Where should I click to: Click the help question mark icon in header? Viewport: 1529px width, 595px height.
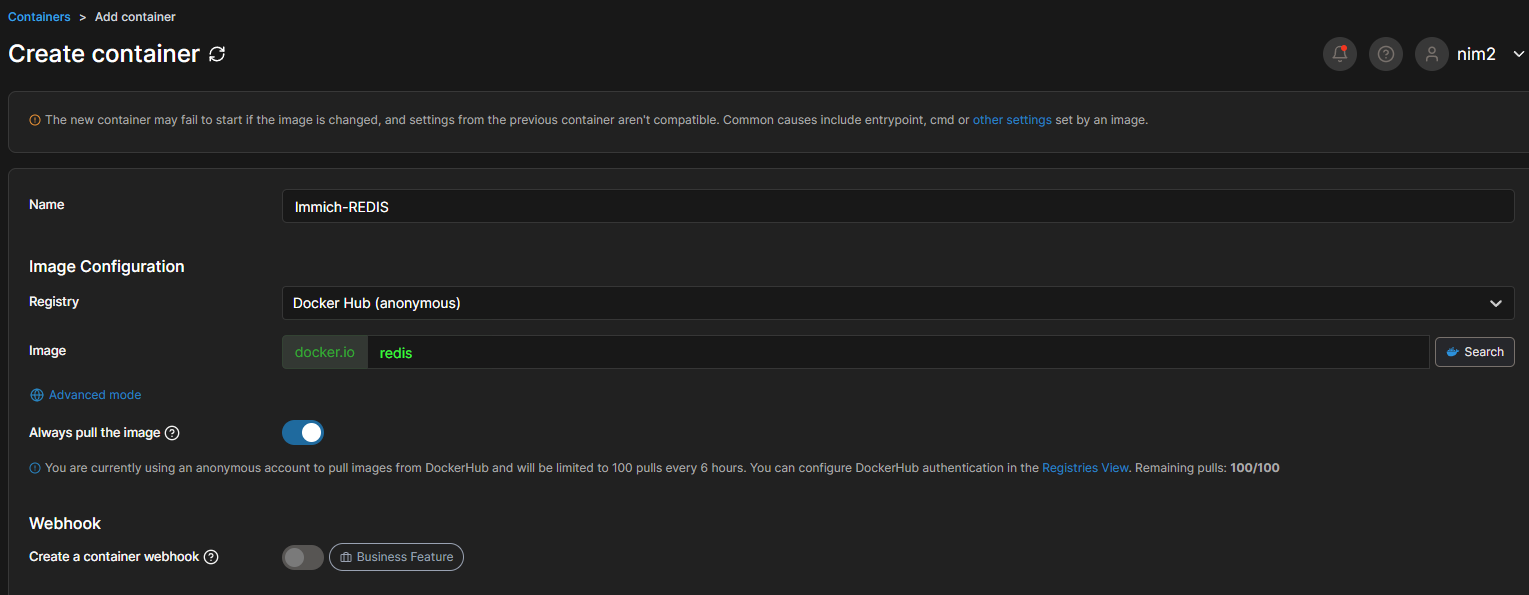click(1385, 54)
